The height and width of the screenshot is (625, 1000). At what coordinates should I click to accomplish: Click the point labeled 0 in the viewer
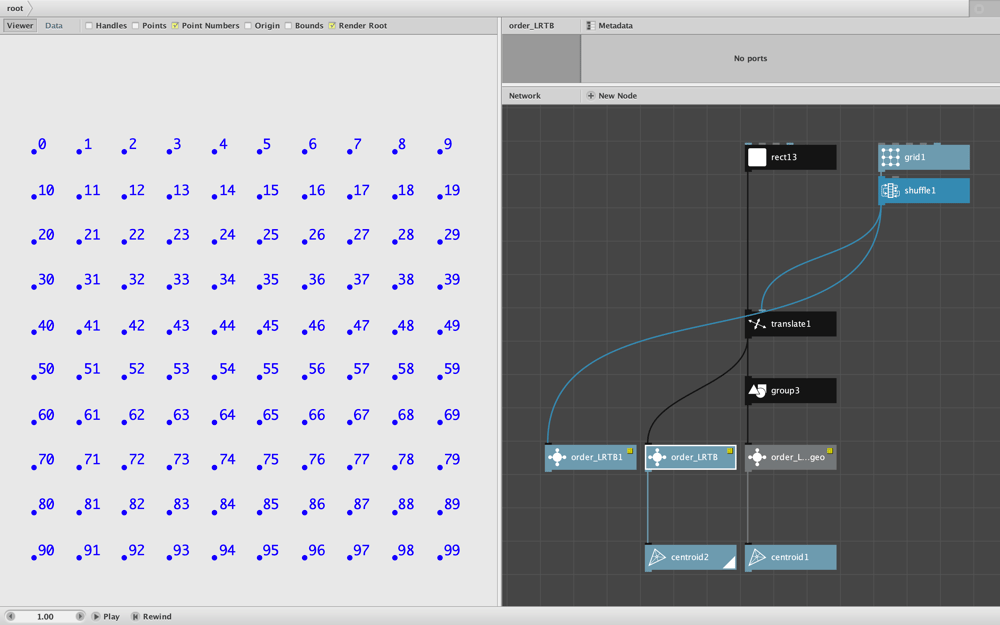(x=34, y=152)
